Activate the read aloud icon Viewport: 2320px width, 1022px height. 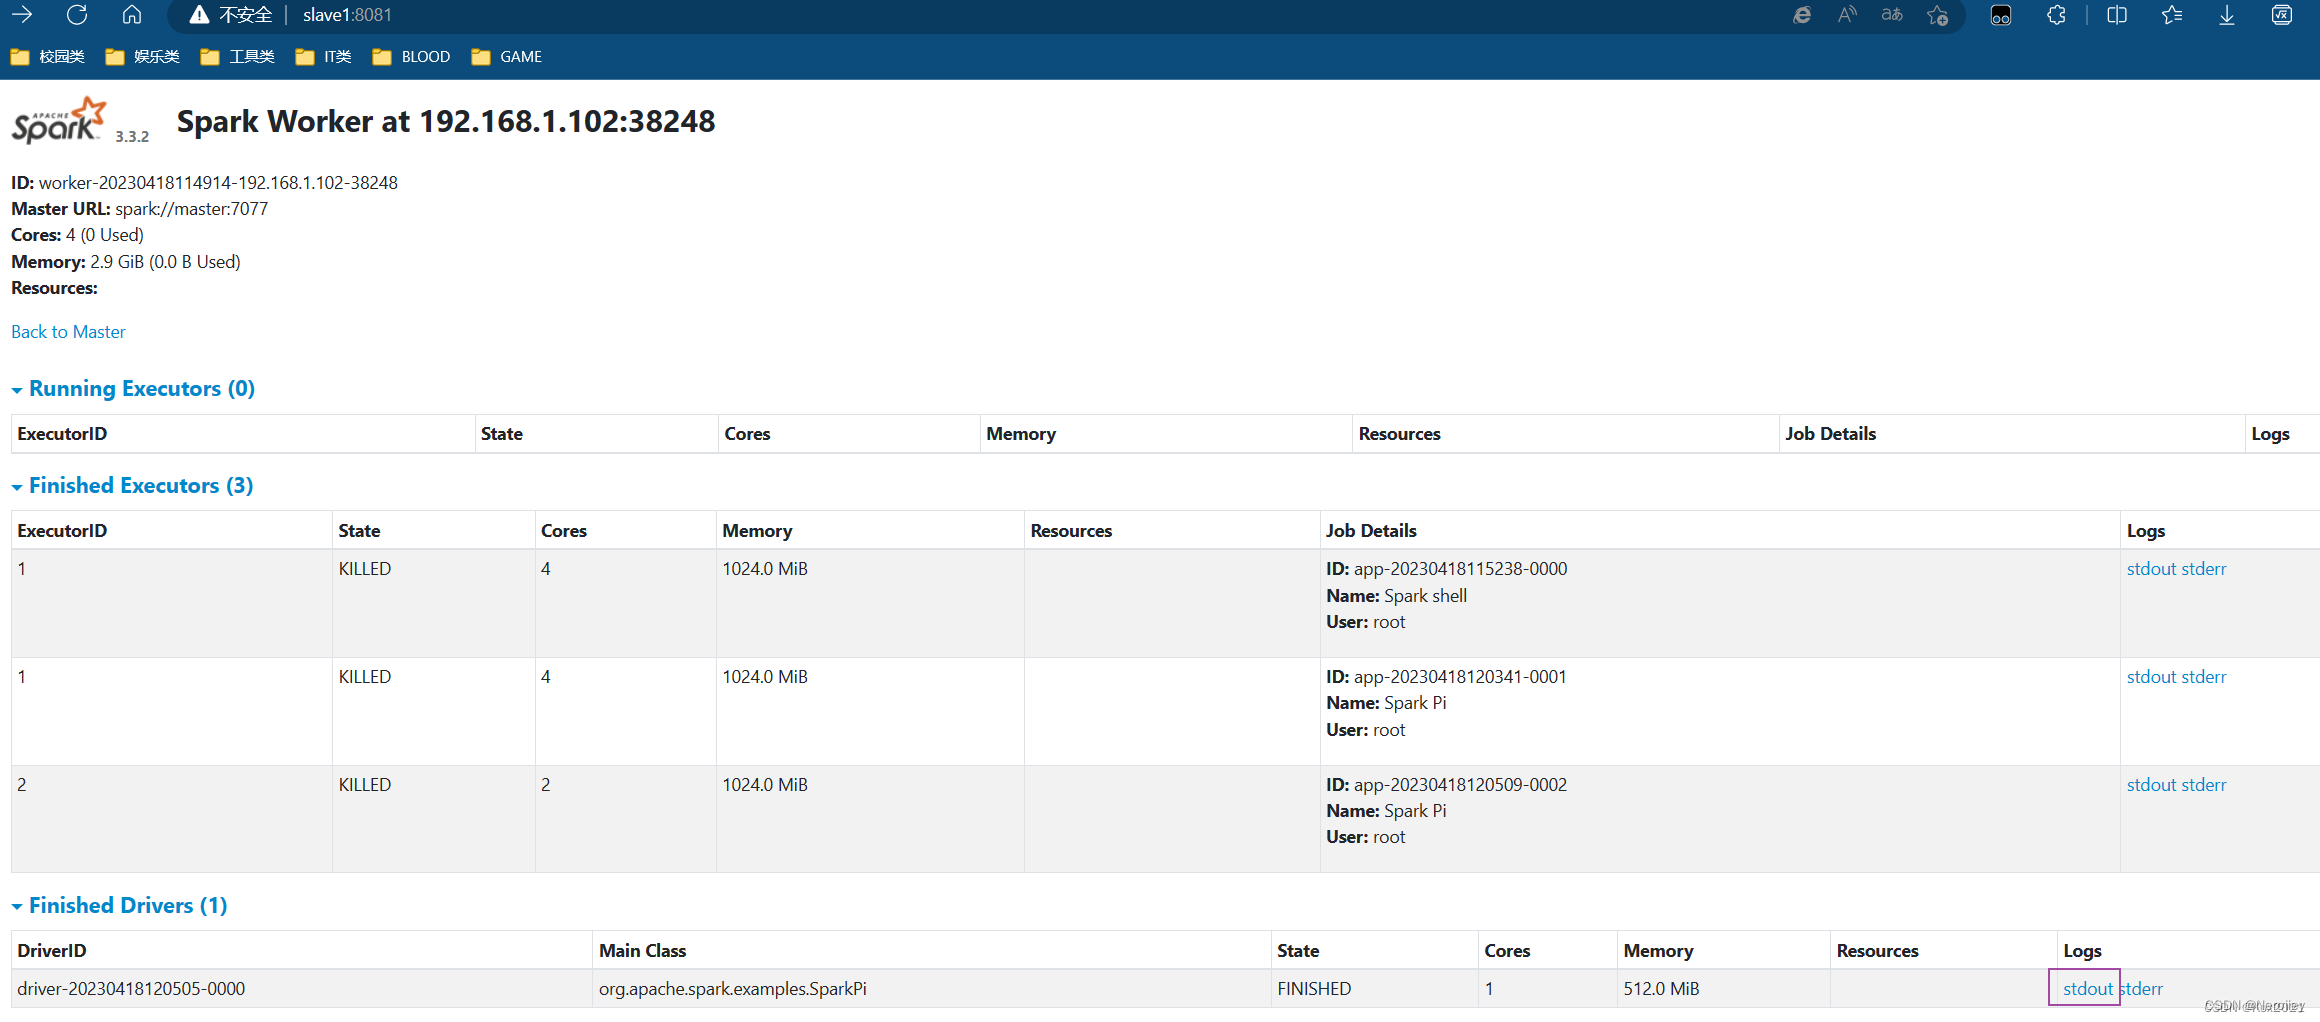pos(1847,15)
